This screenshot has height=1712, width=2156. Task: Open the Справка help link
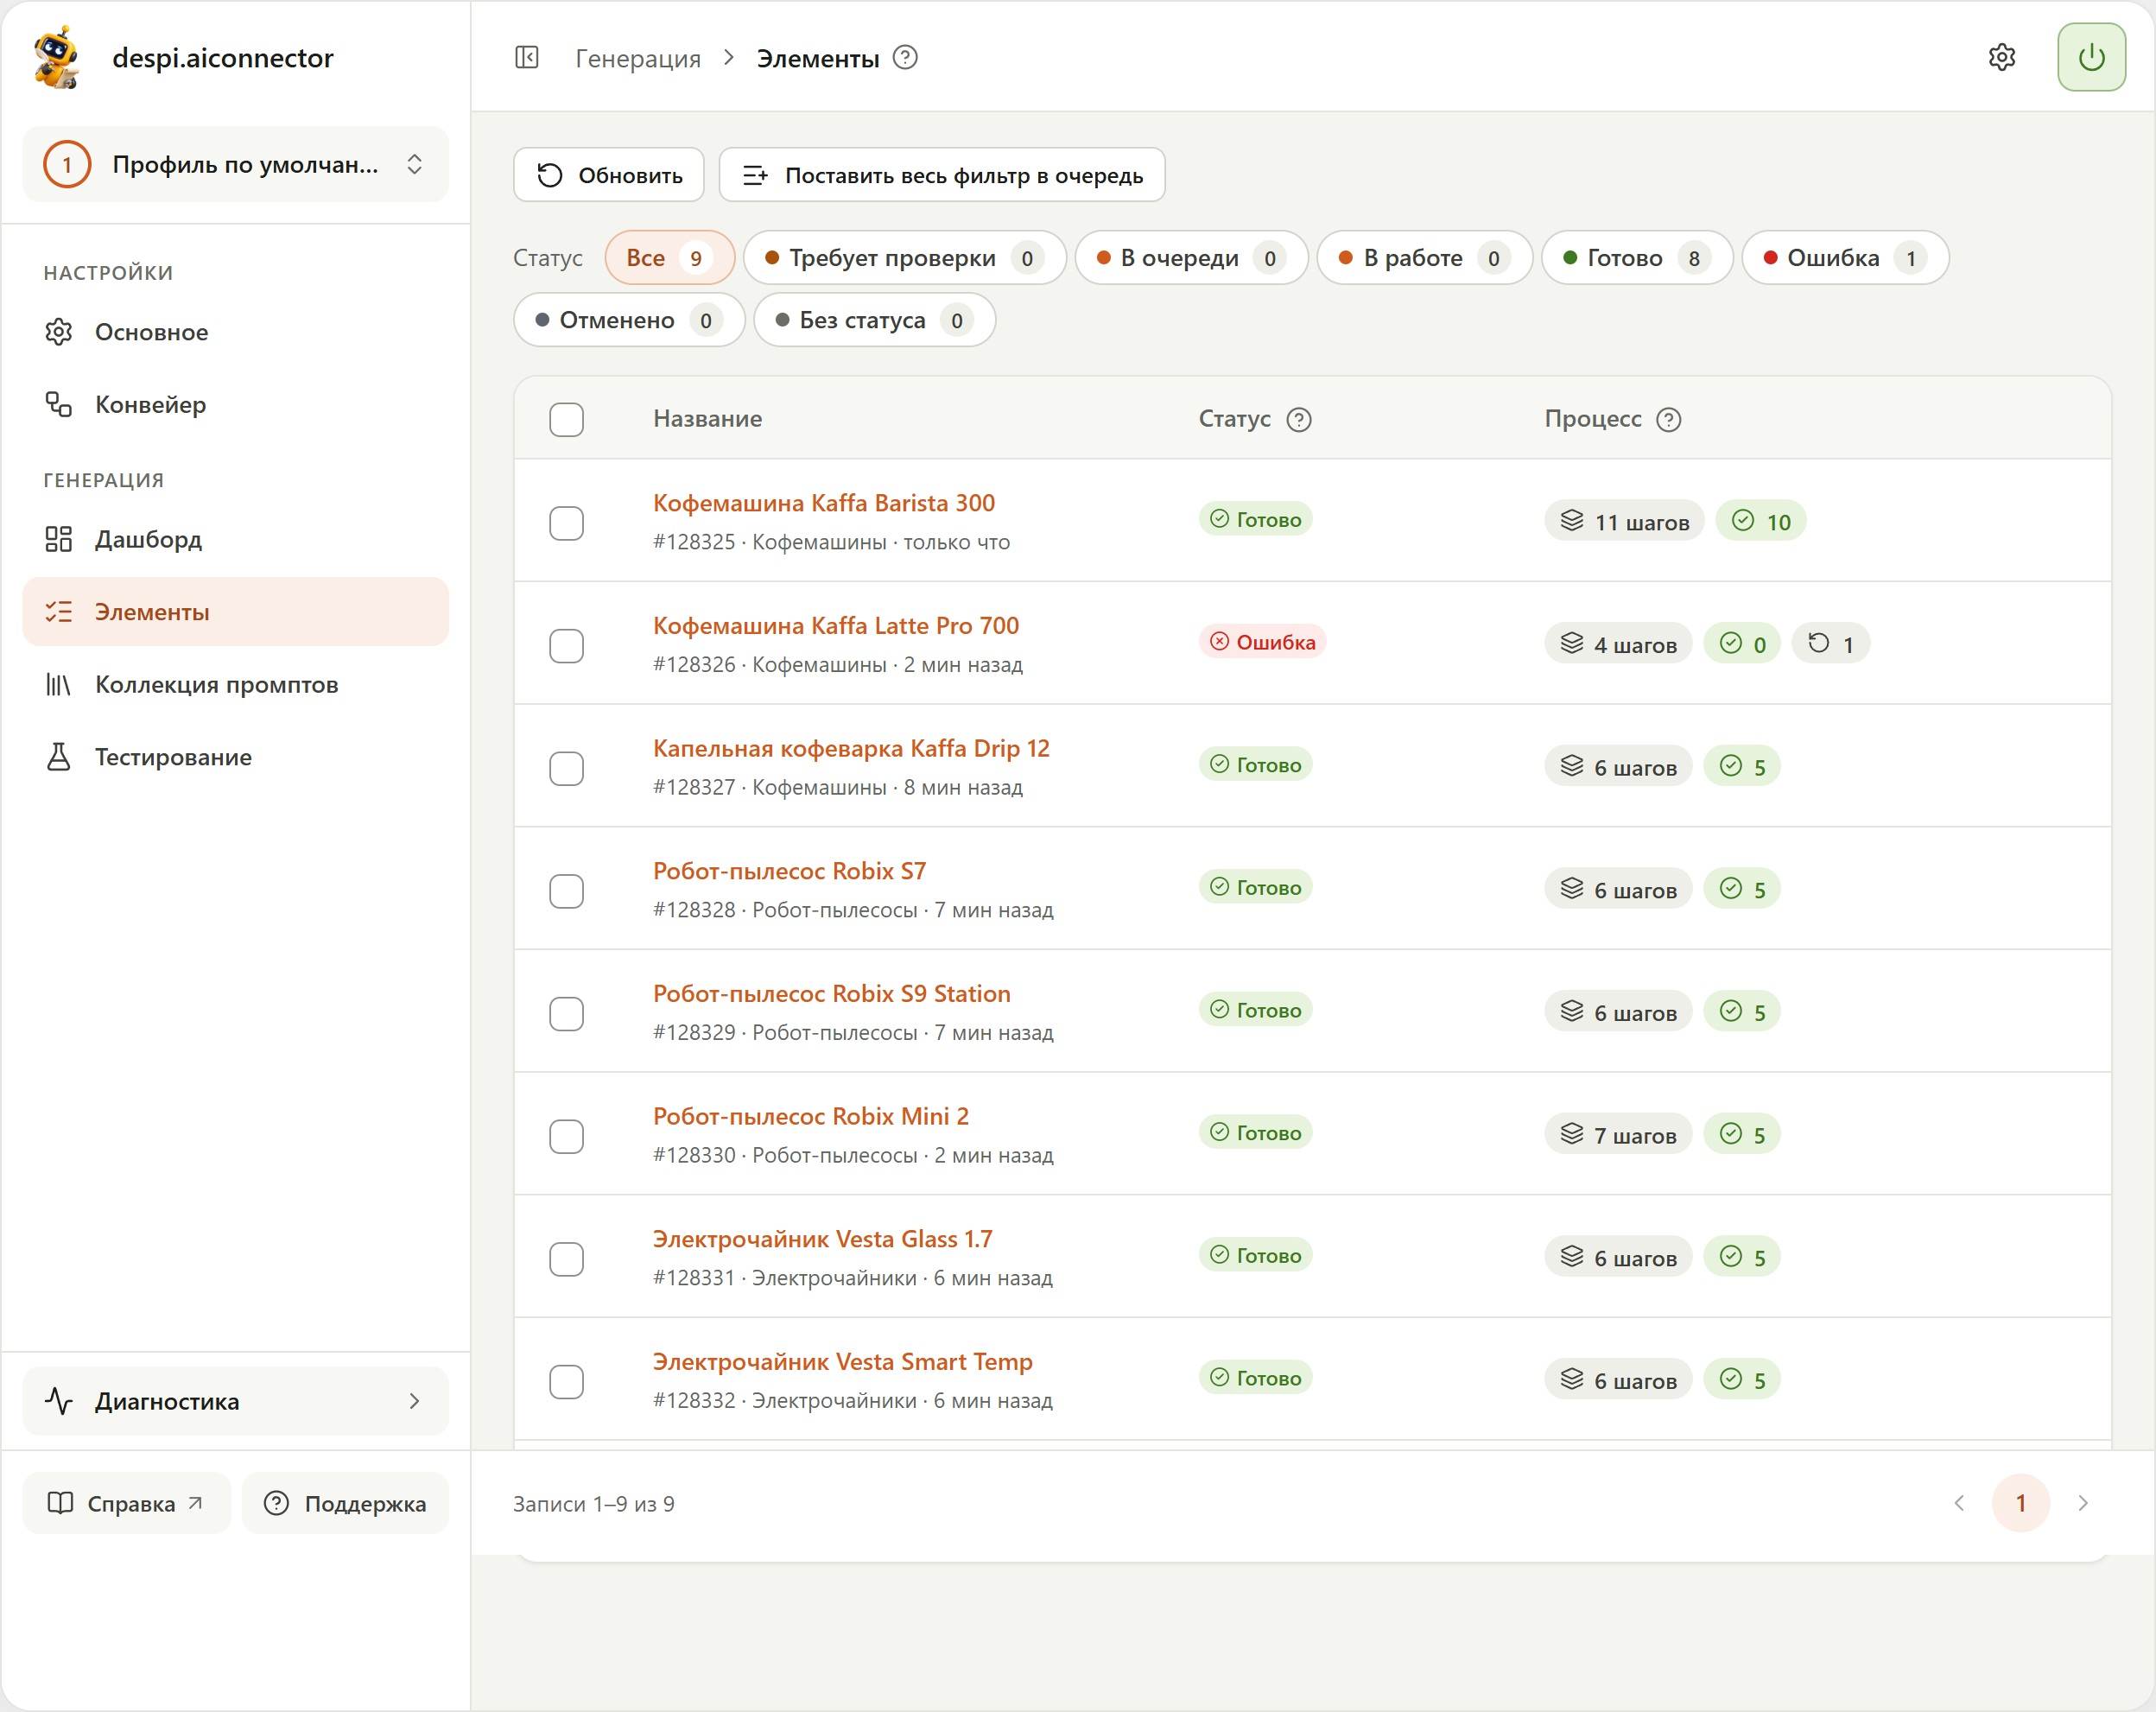pos(126,1503)
